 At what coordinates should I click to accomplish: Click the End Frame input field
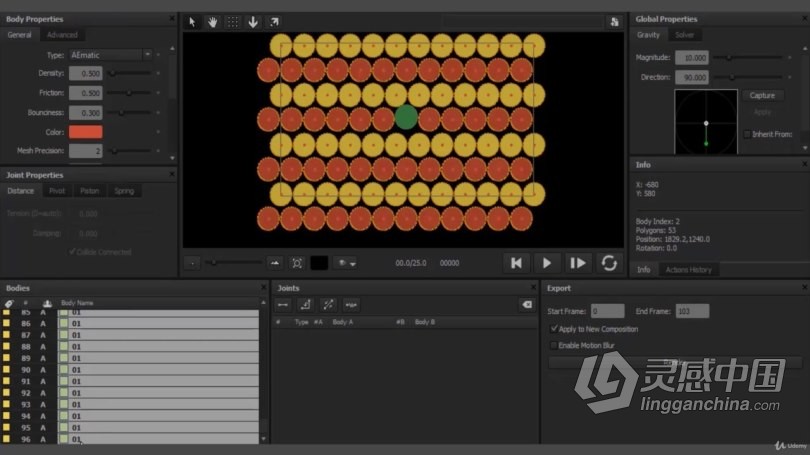(x=692, y=311)
